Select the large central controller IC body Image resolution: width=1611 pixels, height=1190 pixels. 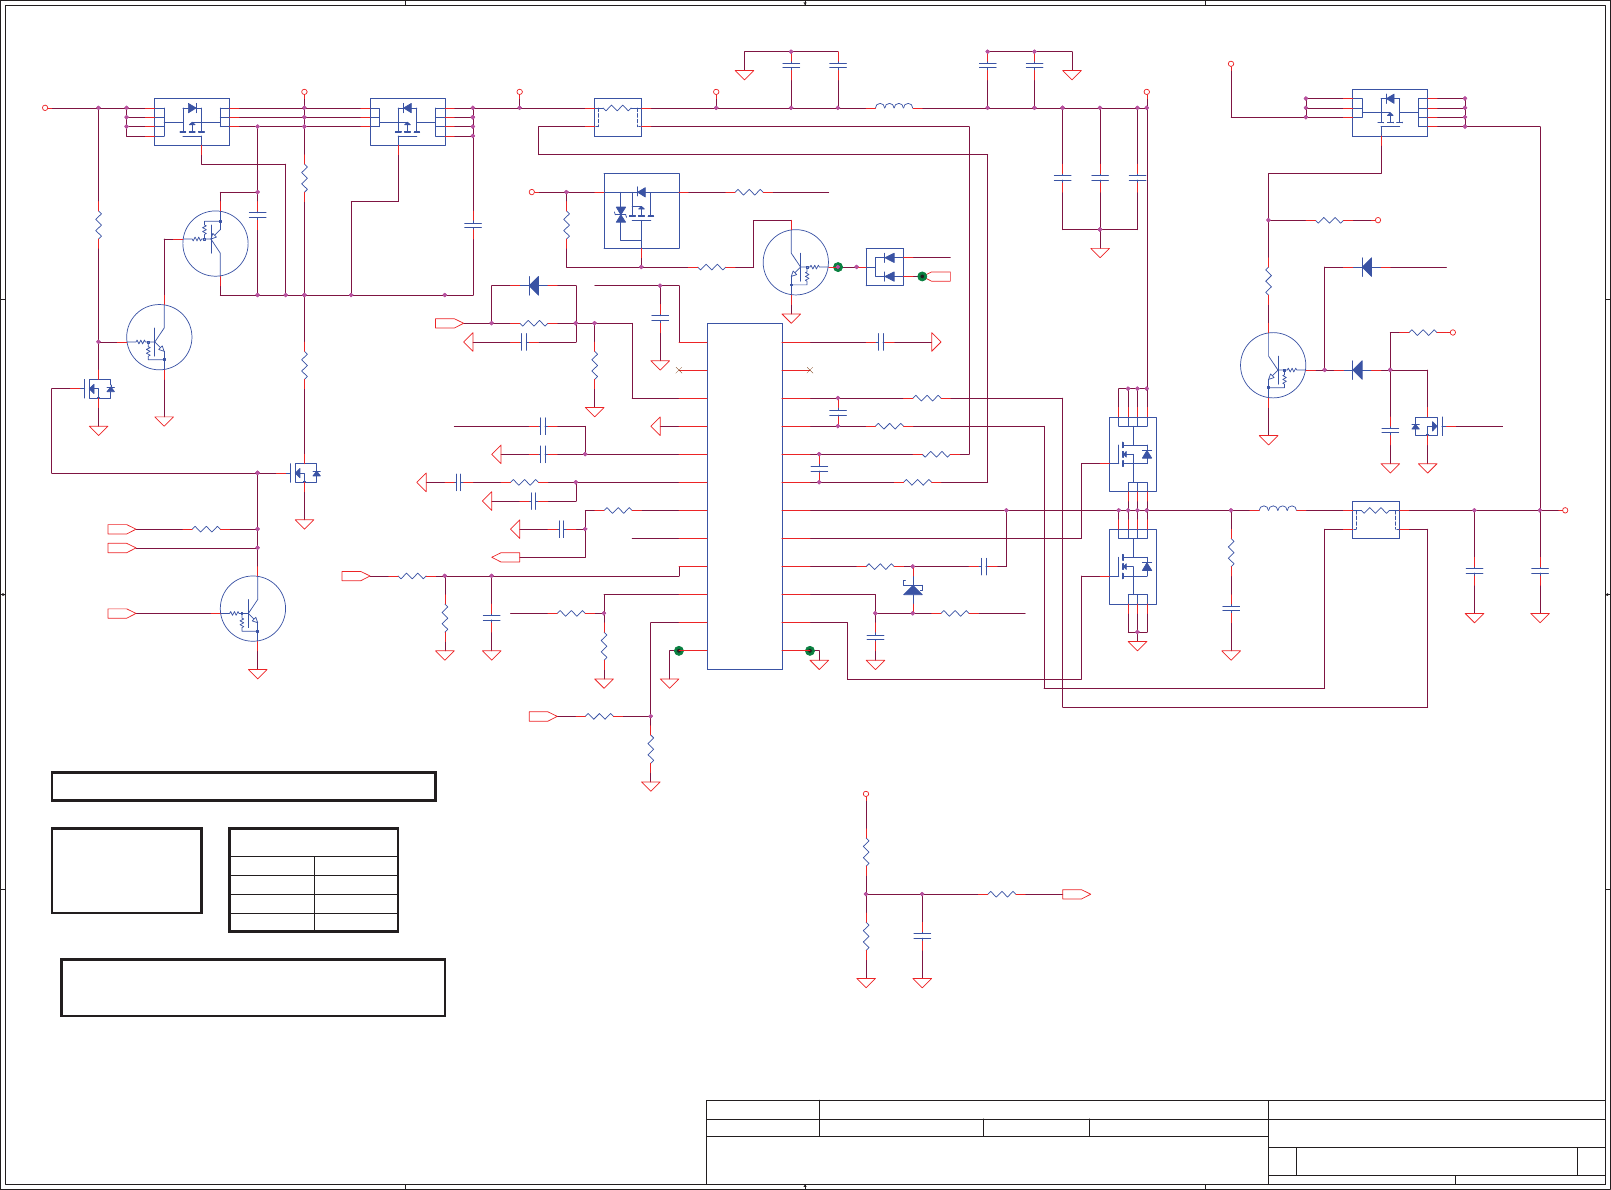(744, 496)
